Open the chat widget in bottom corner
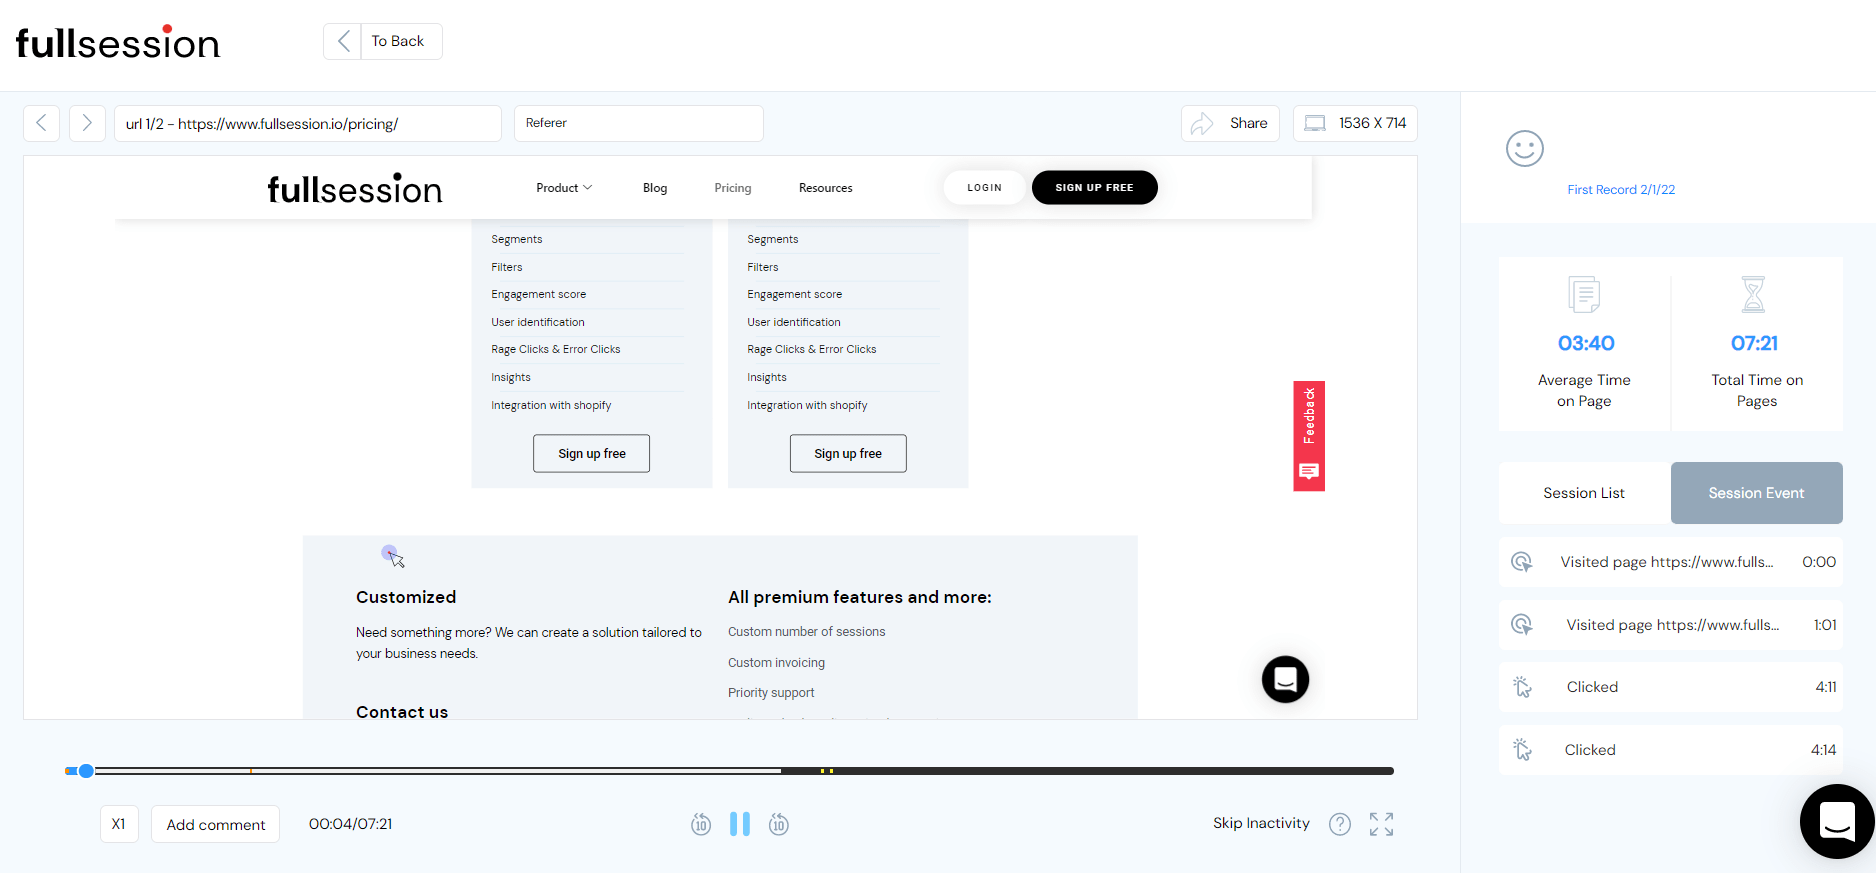1876x873 pixels. [1836, 821]
